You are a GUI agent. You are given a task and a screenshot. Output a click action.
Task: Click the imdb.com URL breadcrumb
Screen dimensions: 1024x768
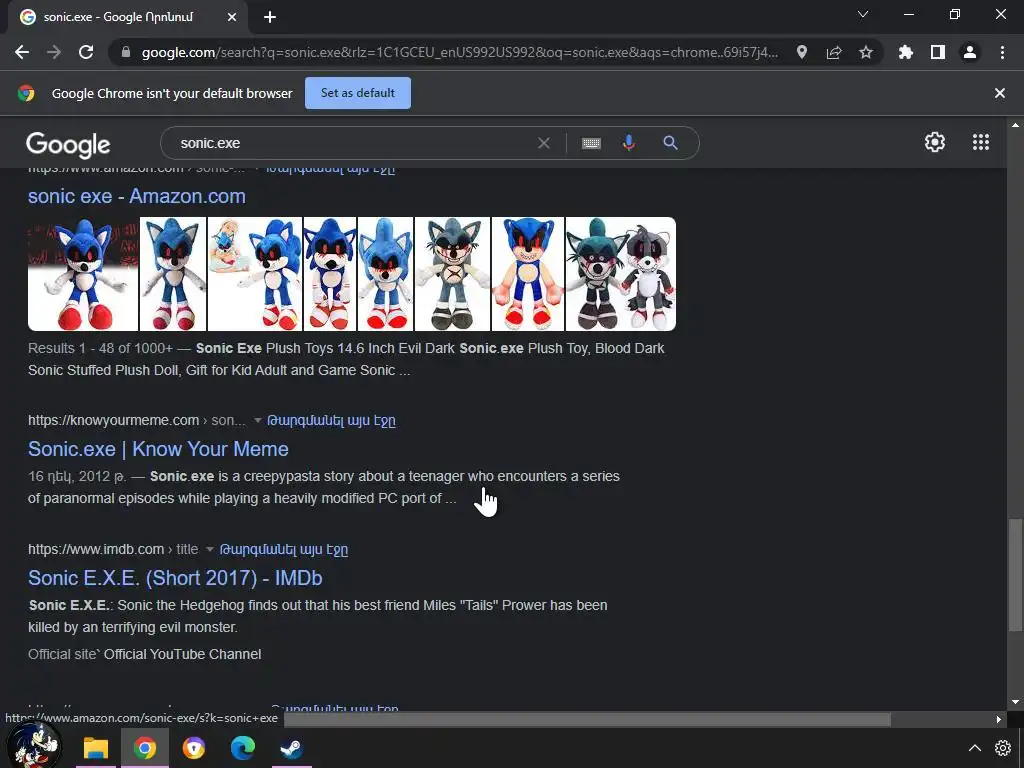tap(113, 549)
